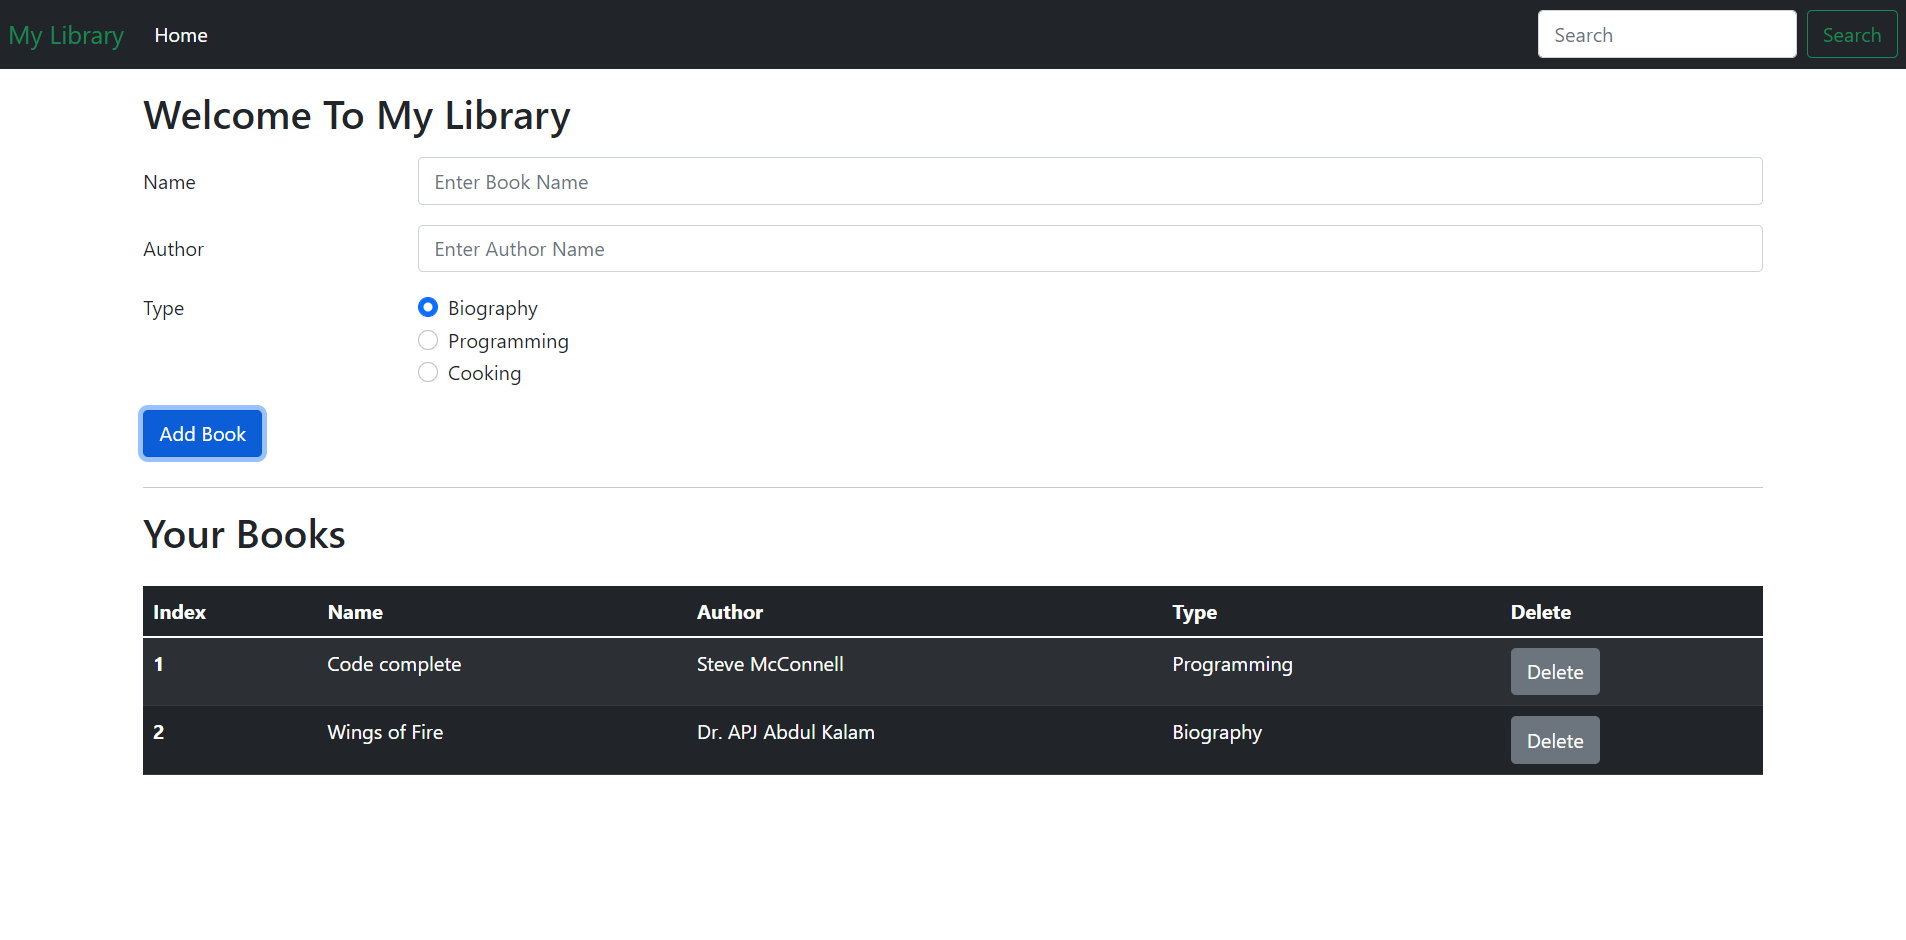Select the Programming type radio button

tap(428, 340)
